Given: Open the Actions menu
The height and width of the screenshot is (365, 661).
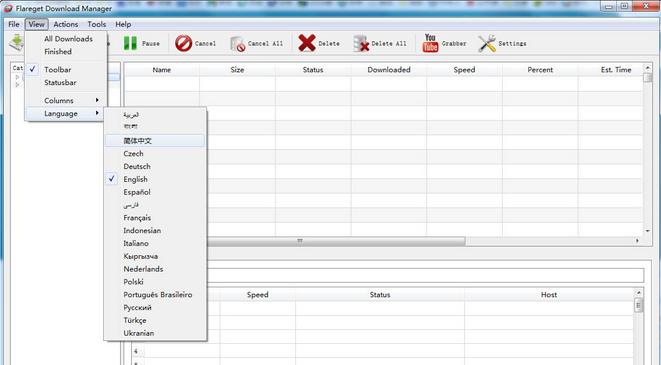Looking at the screenshot, I should pyautogui.click(x=66, y=24).
